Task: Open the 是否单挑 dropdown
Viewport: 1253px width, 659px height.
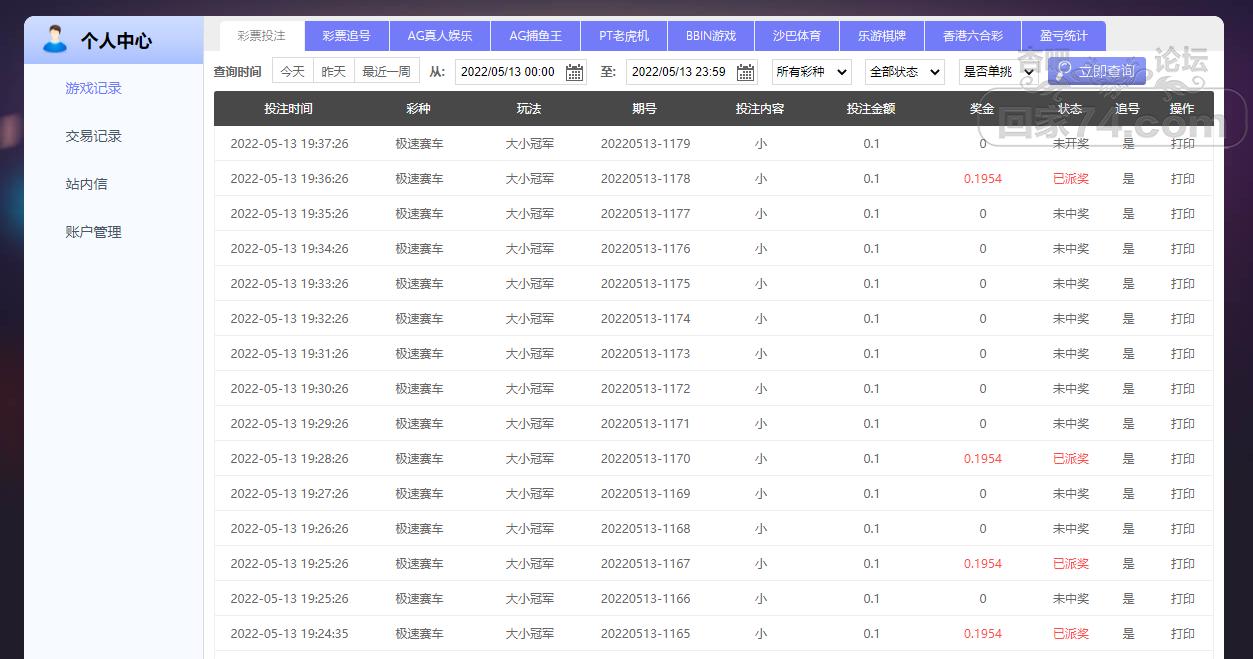Action: pos(996,72)
